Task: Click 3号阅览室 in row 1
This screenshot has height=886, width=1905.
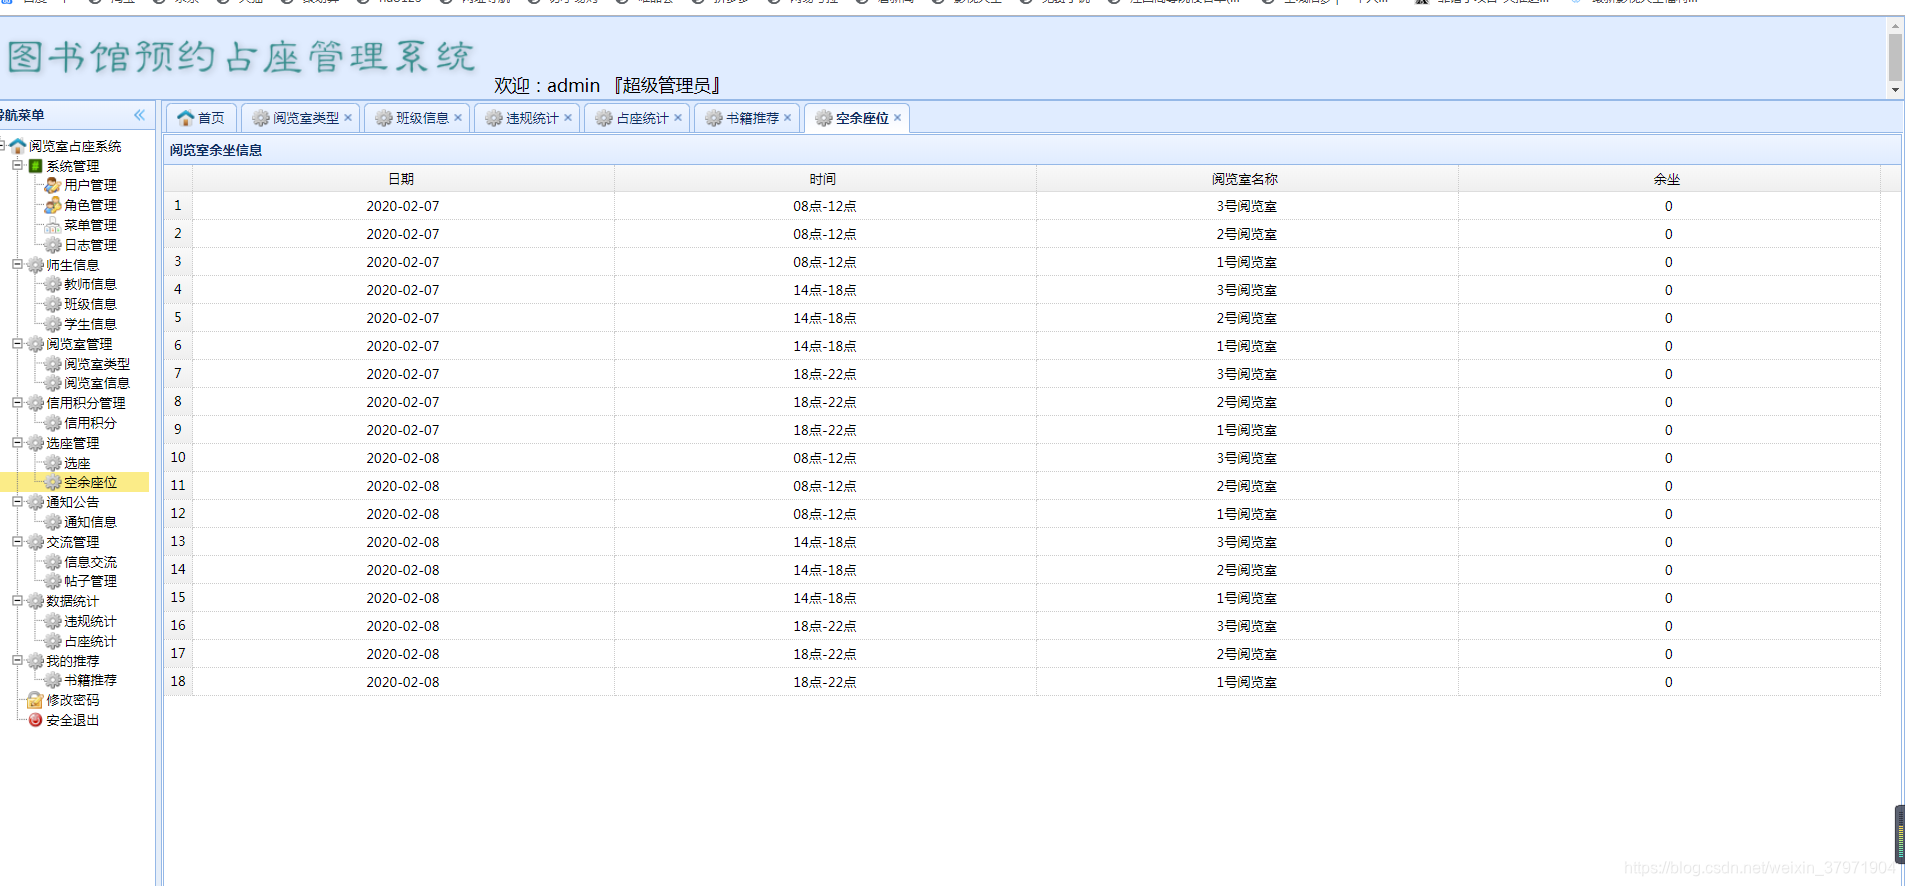Action: click(x=1247, y=206)
